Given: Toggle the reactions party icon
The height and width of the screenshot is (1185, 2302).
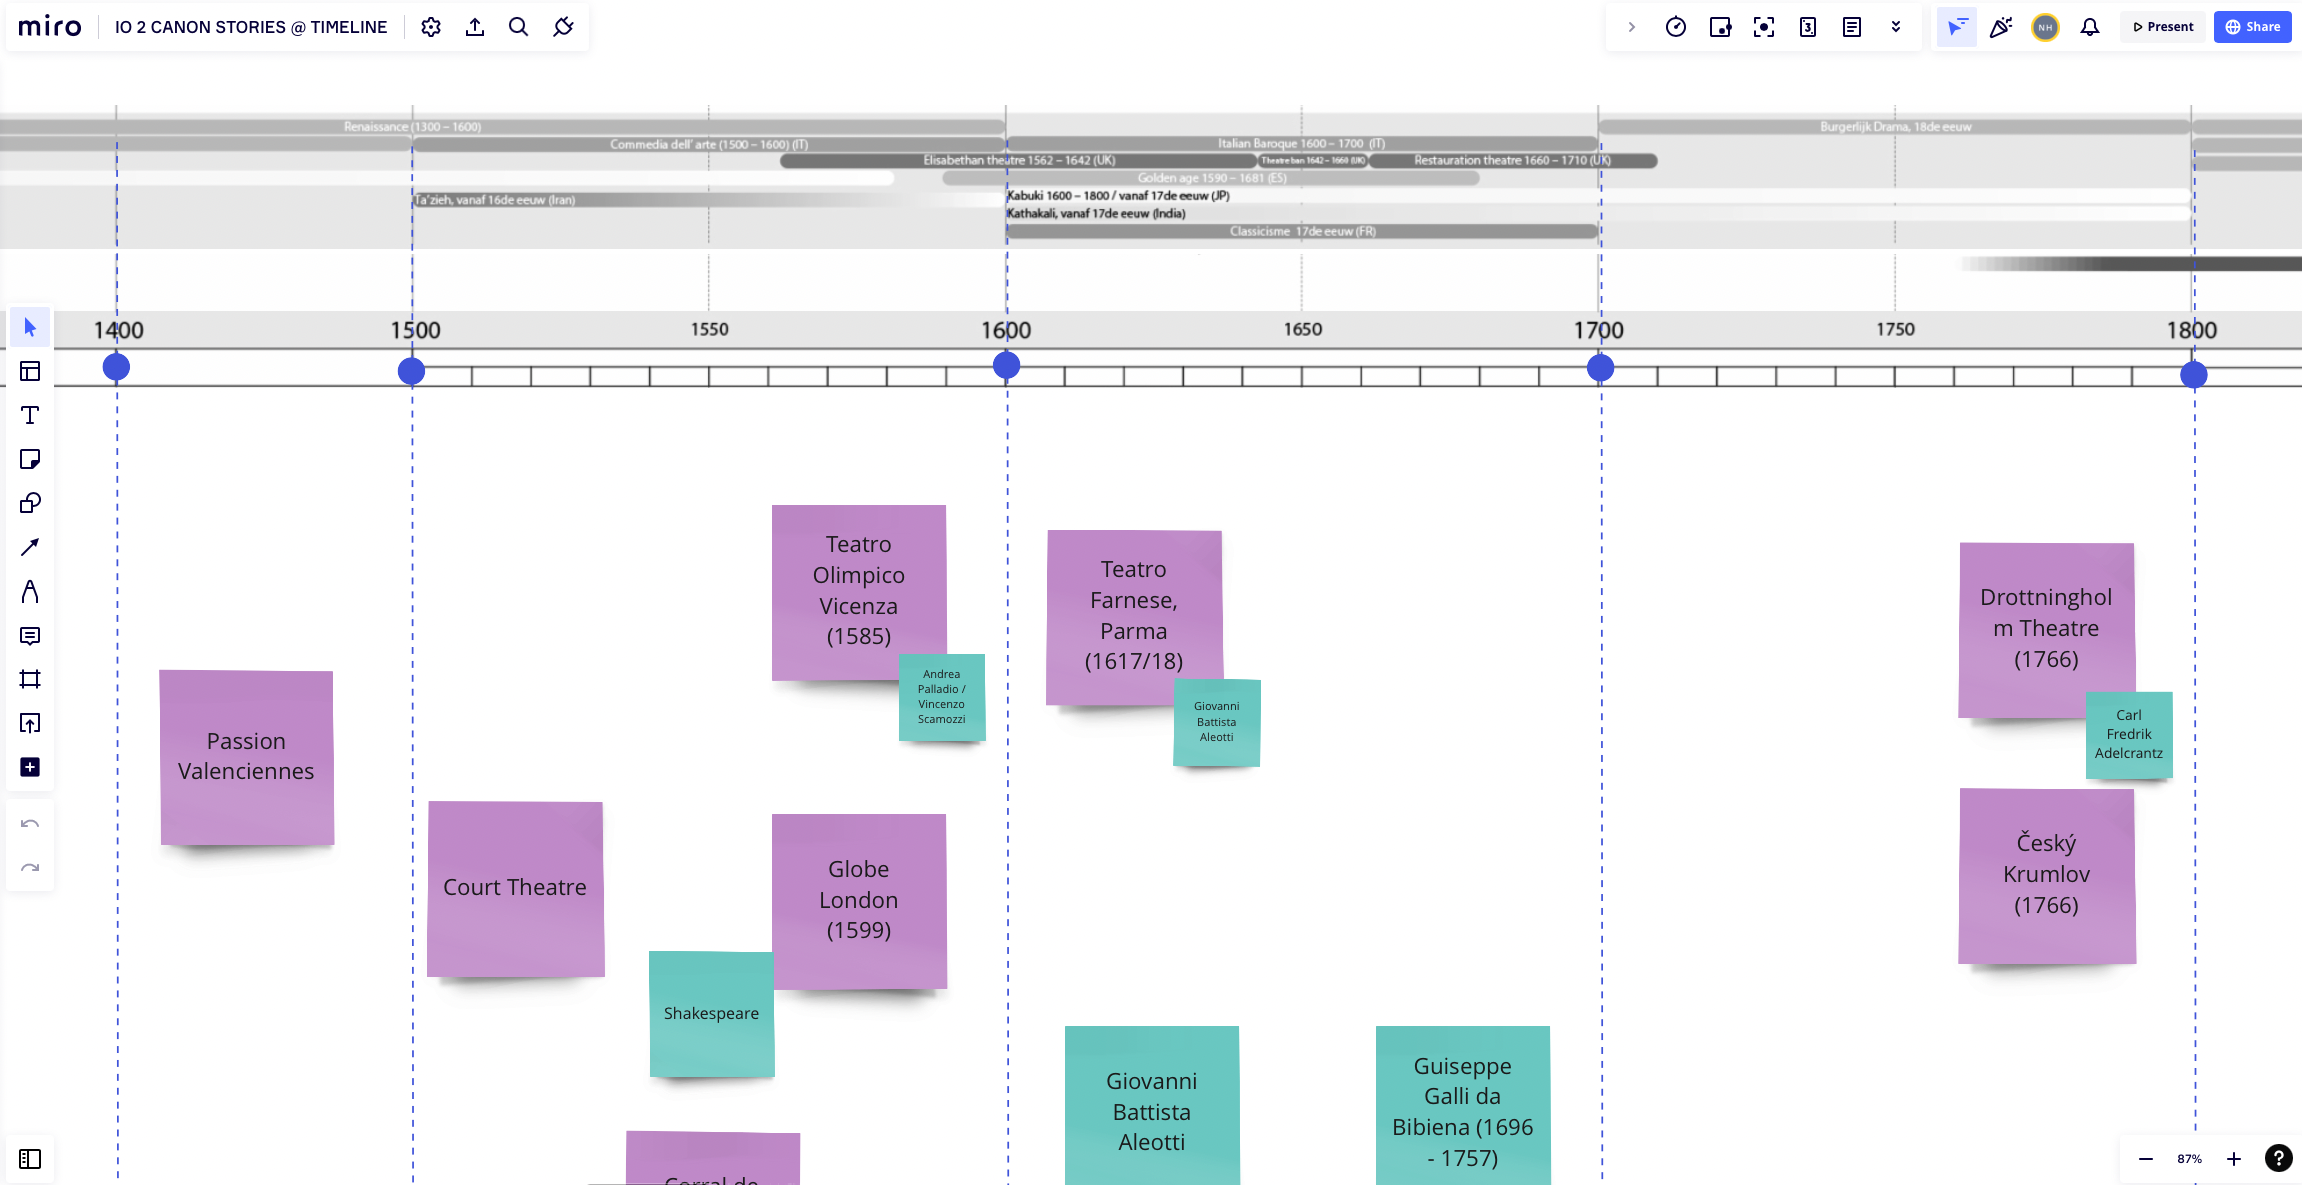Looking at the screenshot, I should click(x=2000, y=27).
